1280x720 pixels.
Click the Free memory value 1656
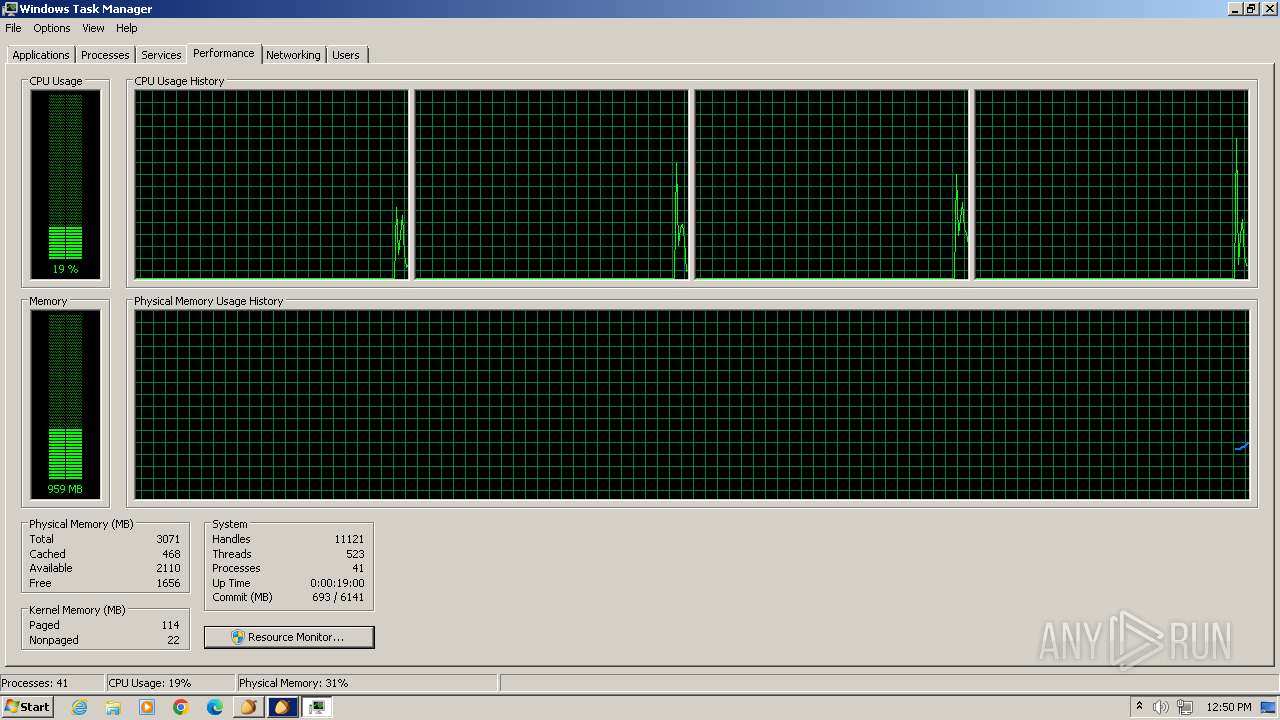point(168,583)
